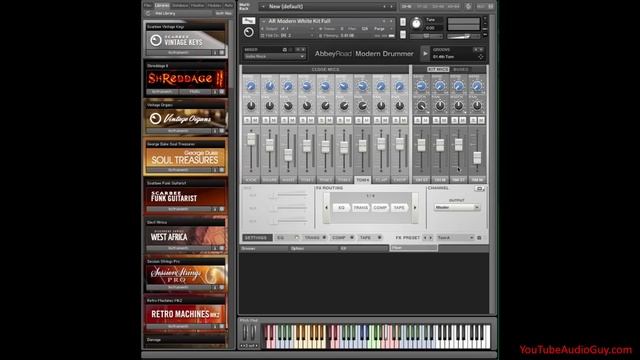Open Instruments of Soul Treasures library

click(x=178, y=170)
